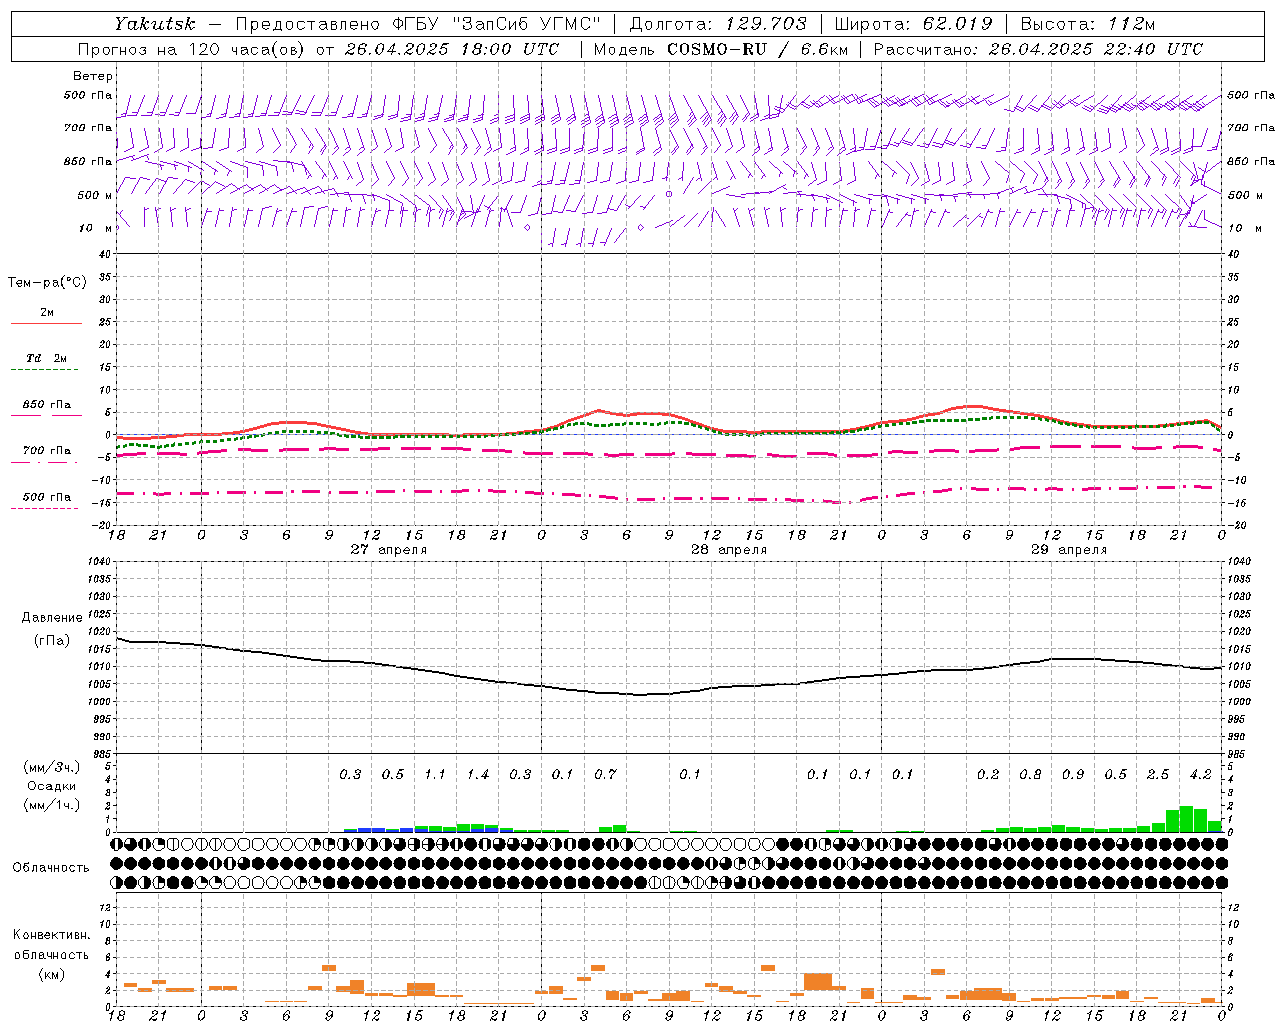Click the '29 апреля' date label
Screen dimensions: 1280x1024
pyautogui.click(x=1069, y=550)
